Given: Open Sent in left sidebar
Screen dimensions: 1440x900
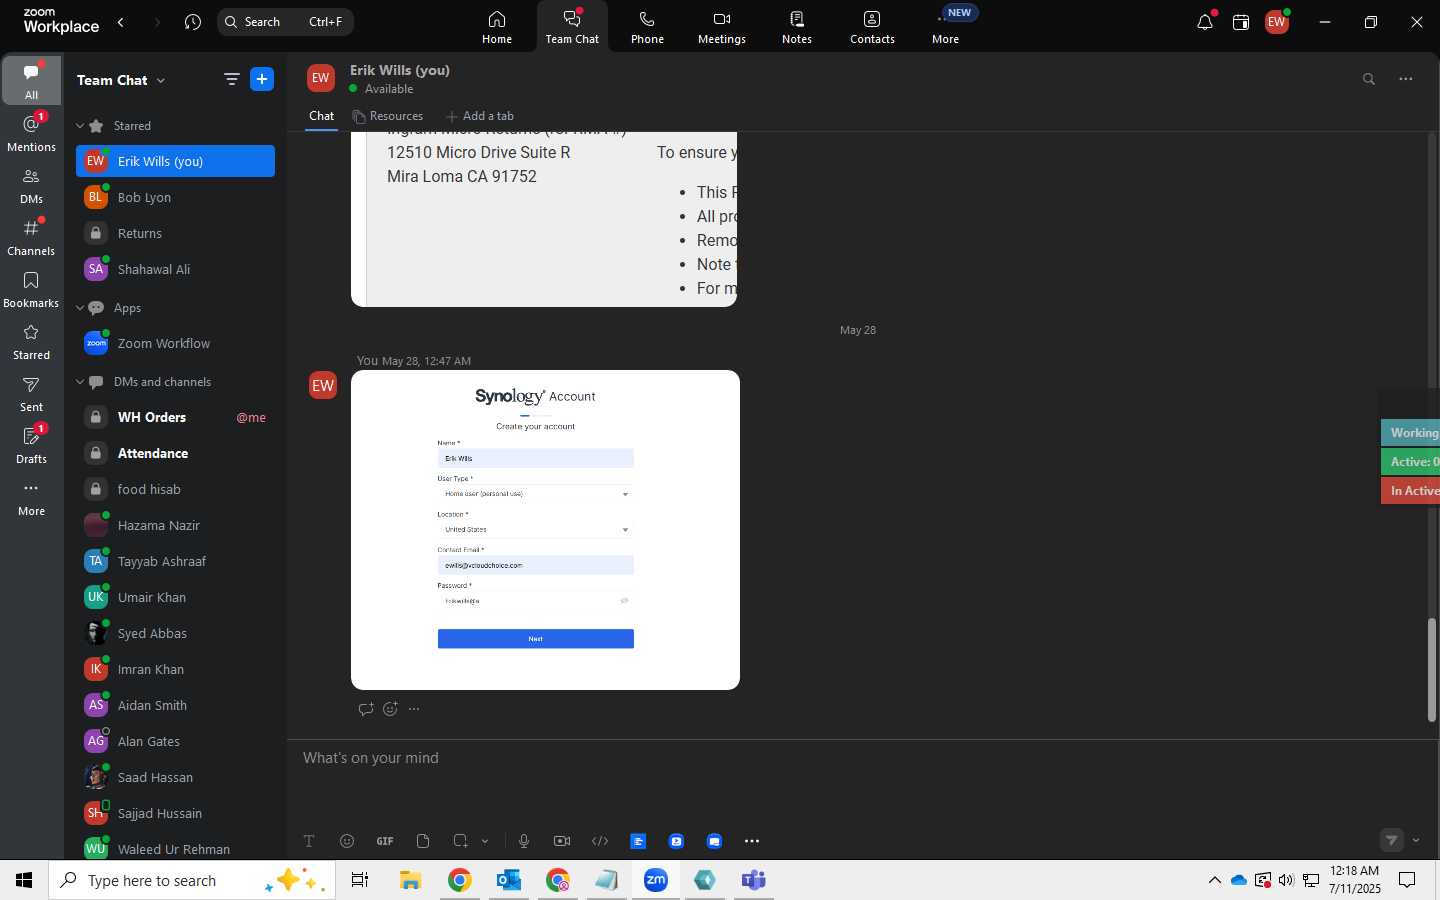Looking at the screenshot, I should 31,393.
